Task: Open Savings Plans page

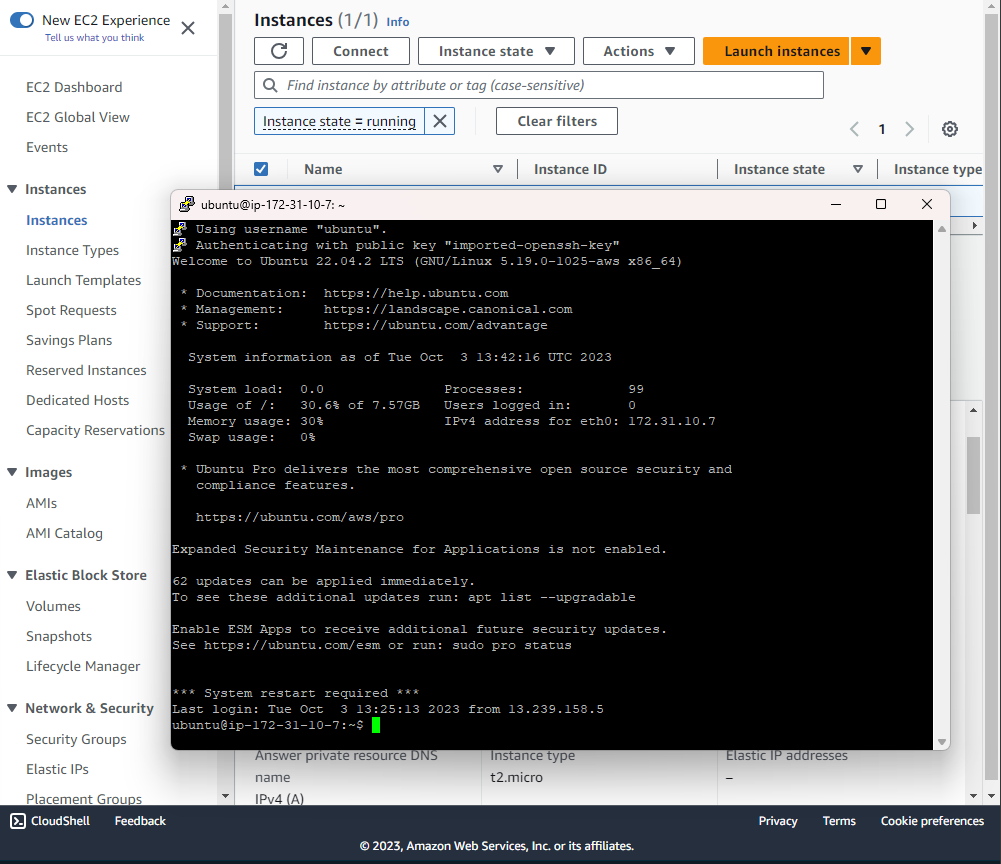Action: point(69,340)
